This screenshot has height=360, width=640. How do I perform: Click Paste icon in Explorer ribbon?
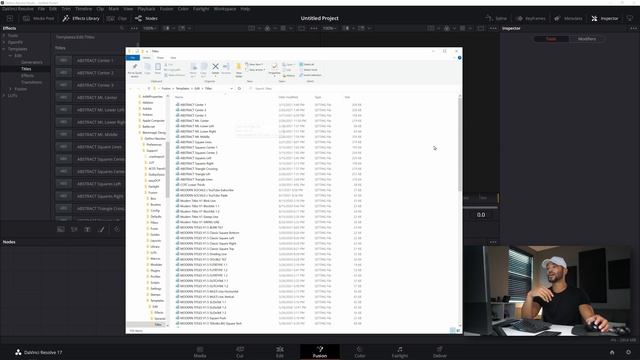(x=158, y=68)
